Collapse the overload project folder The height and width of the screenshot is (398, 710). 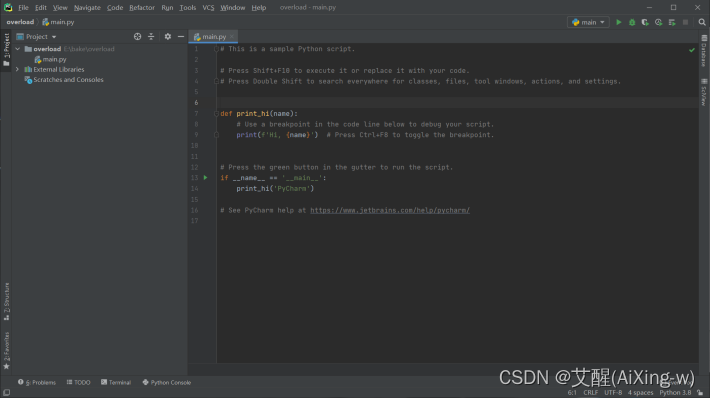pos(18,49)
